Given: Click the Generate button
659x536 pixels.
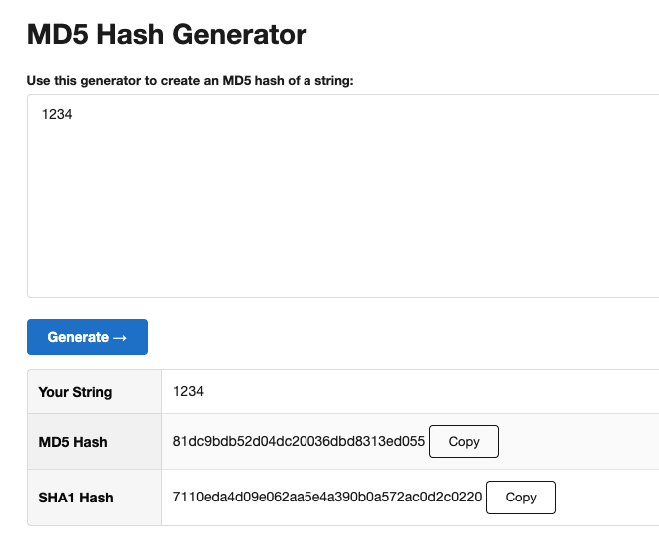Looking at the screenshot, I should [87, 337].
